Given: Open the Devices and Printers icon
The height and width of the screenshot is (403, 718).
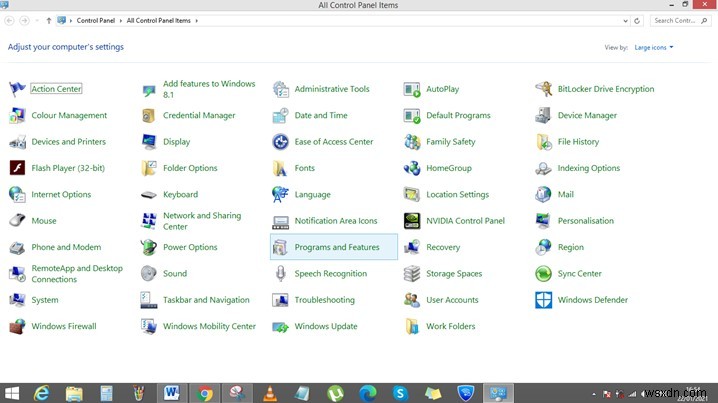Looking at the screenshot, I should (17, 142).
